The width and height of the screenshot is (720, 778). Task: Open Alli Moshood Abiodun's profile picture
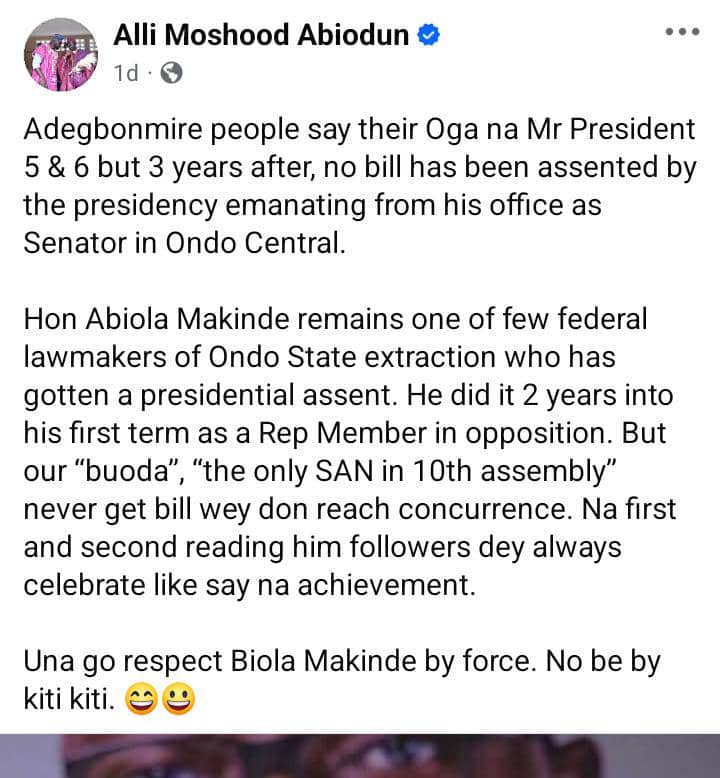60,50
